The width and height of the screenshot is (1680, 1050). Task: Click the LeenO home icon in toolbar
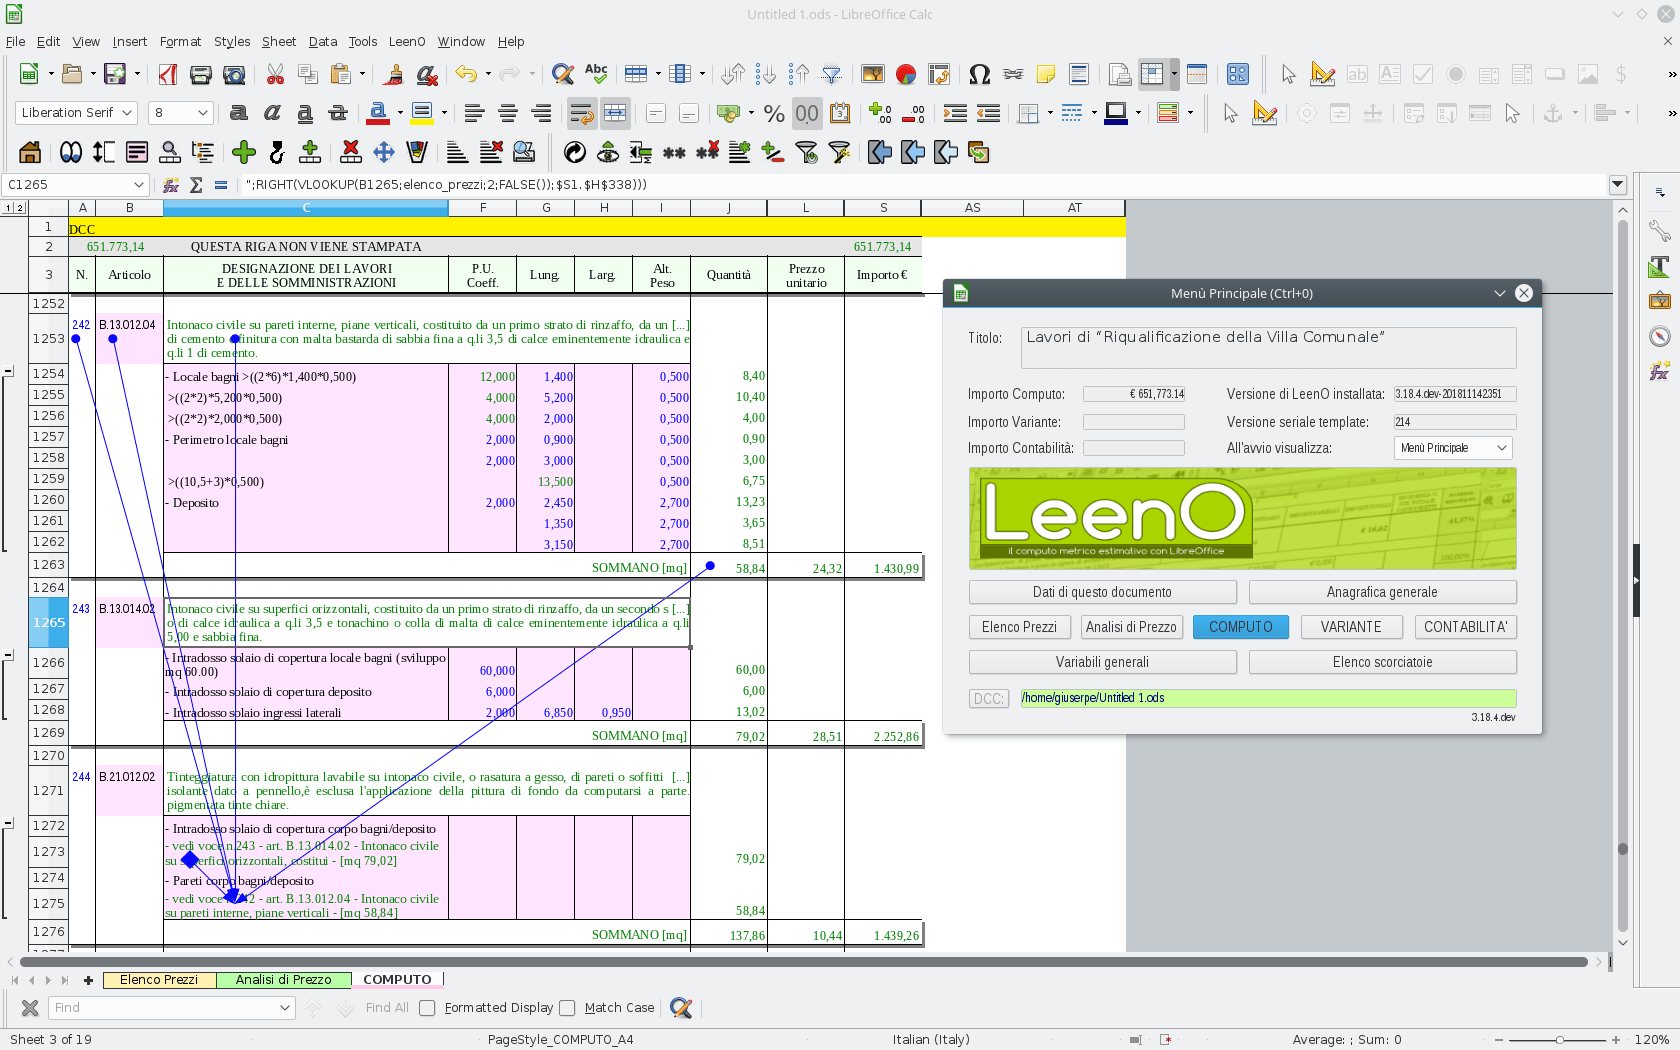pos(30,152)
